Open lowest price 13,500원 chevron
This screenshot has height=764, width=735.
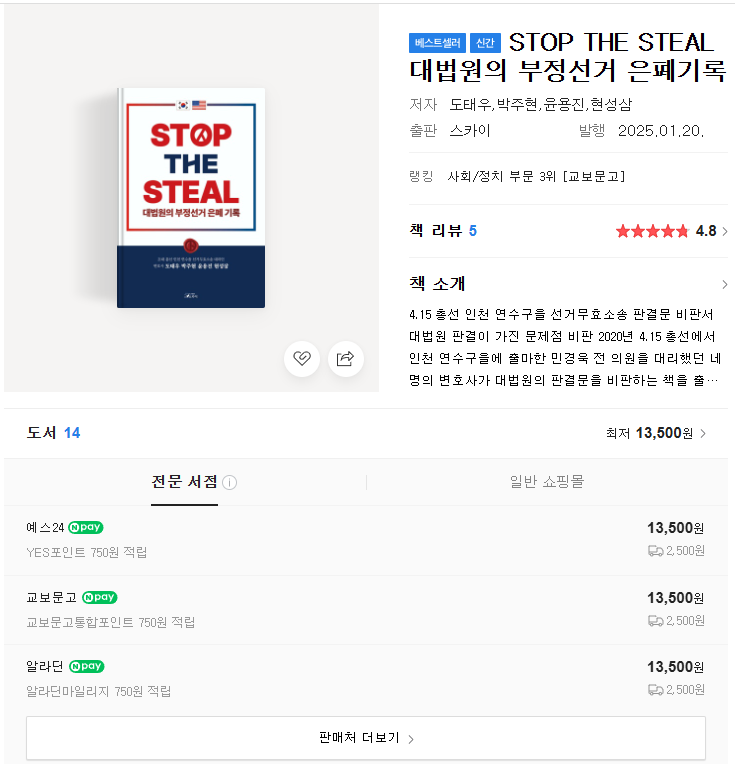[703, 433]
